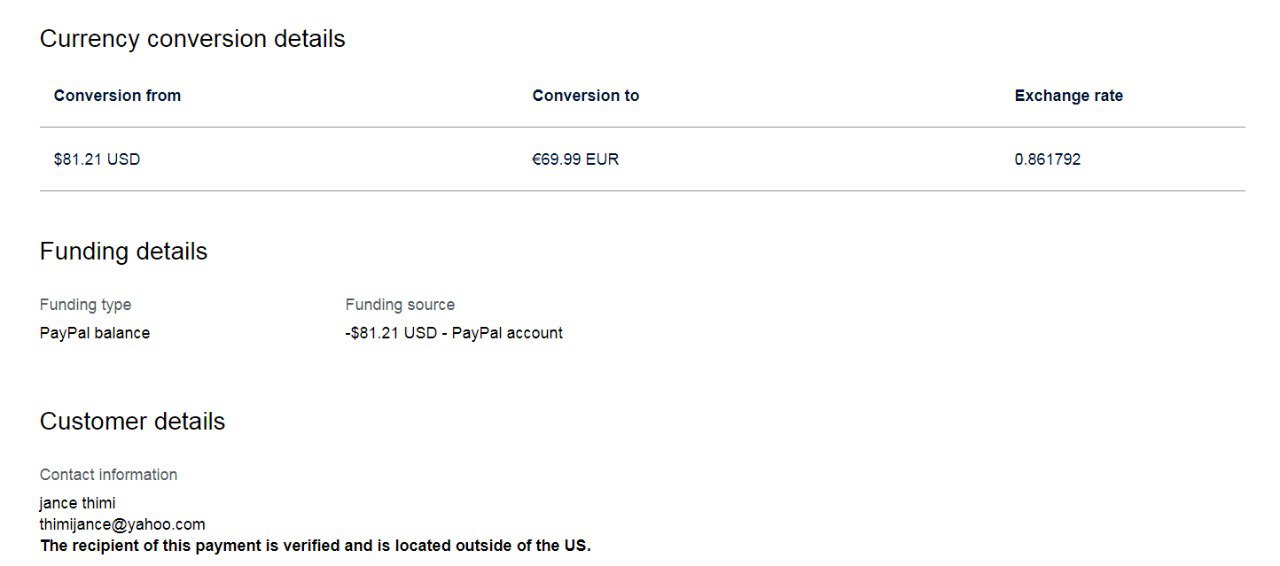Click the Funding type label
The height and width of the screenshot is (566, 1280).
[85, 305]
